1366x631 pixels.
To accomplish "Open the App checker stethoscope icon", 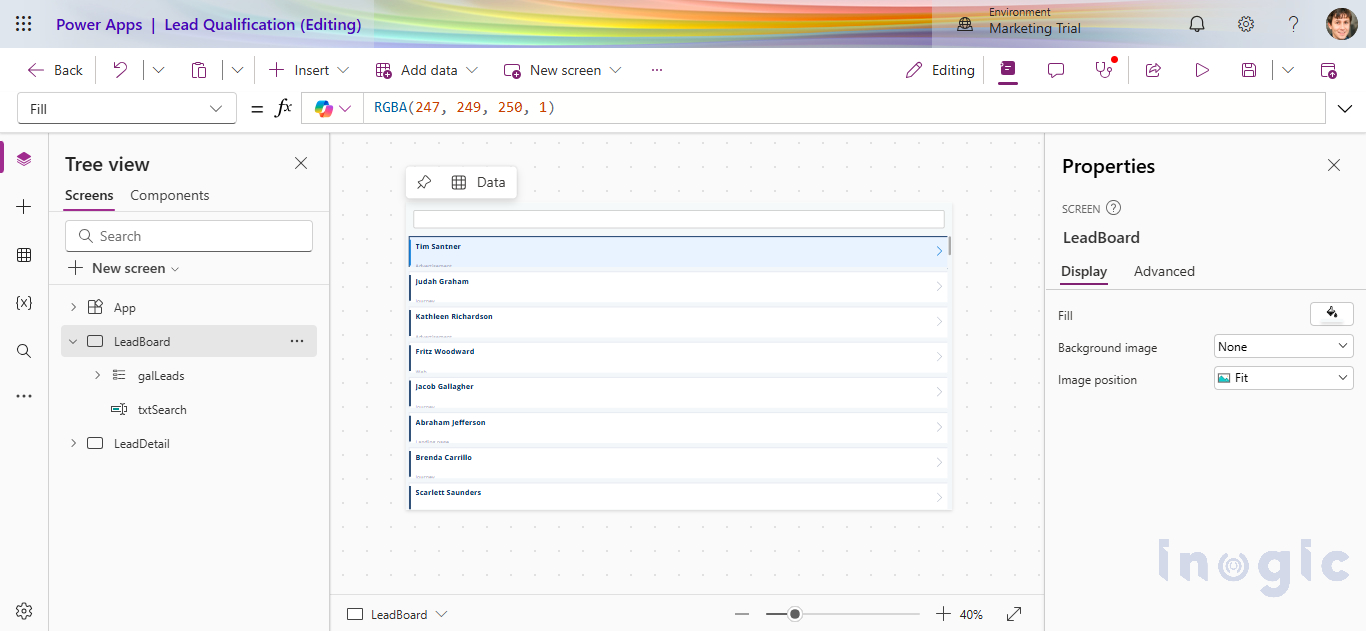I will pyautogui.click(x=1104, y=70).
